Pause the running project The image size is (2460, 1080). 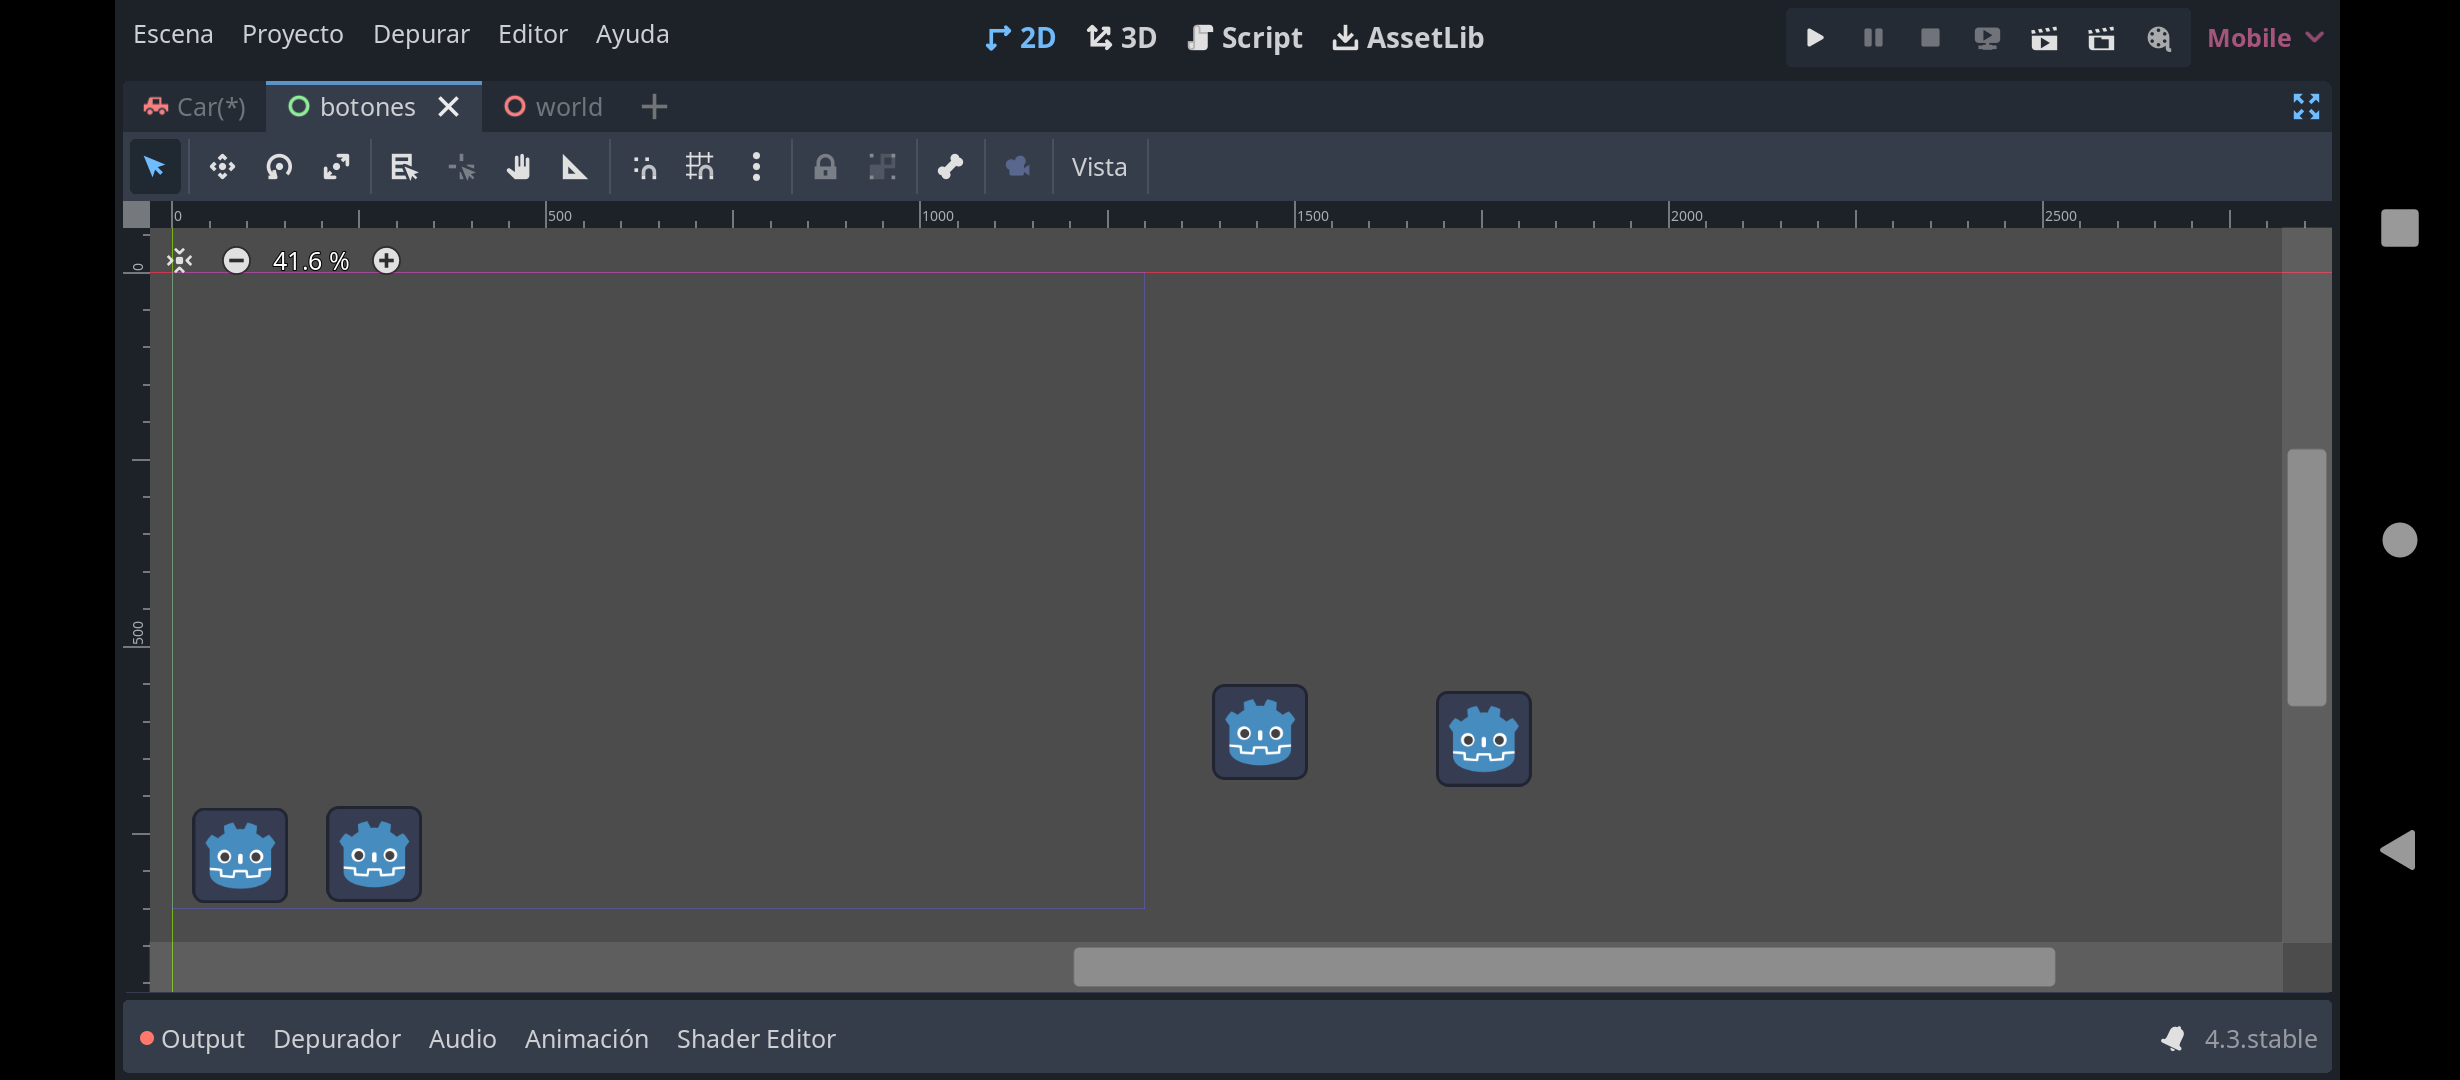pyautogui.click(x=1873, y=38)
